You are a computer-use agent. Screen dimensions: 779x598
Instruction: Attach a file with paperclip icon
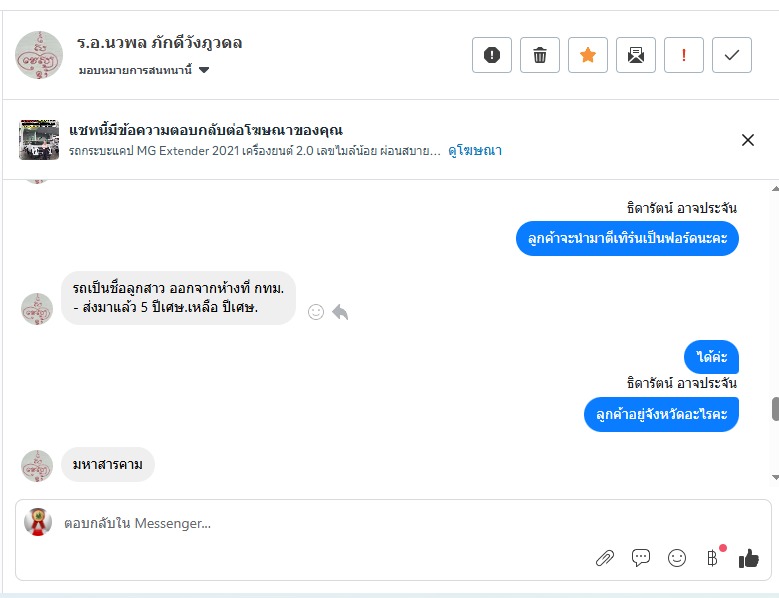coord(605,558)
